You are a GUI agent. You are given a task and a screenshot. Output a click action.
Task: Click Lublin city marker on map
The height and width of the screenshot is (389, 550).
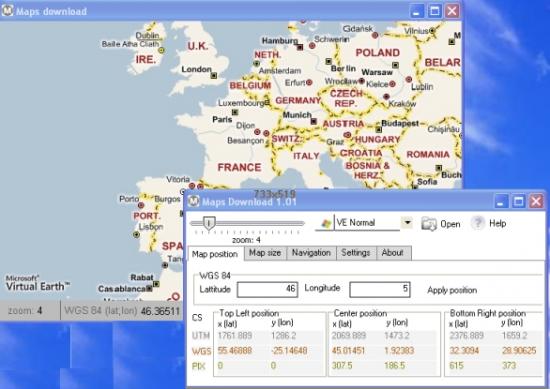click(409, 79)
